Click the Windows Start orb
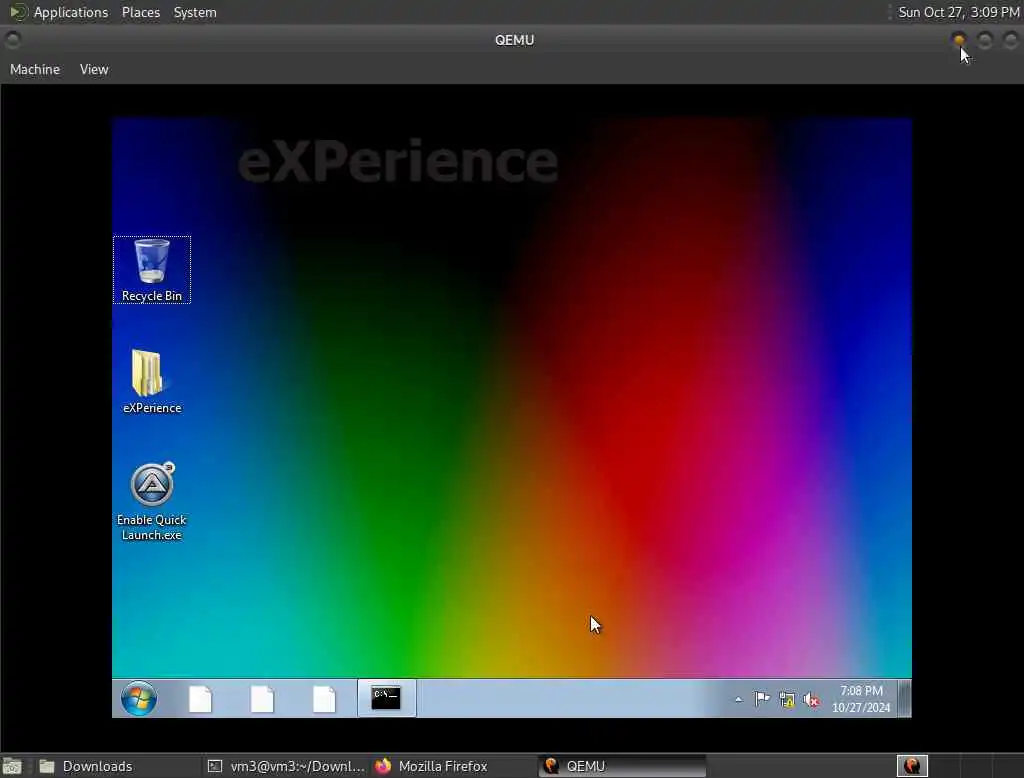 138,698
